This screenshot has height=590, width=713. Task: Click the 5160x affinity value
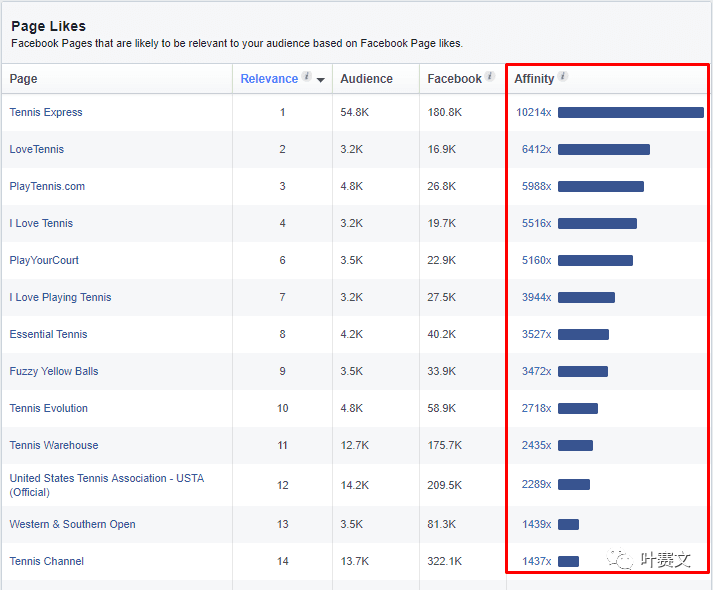537,260
